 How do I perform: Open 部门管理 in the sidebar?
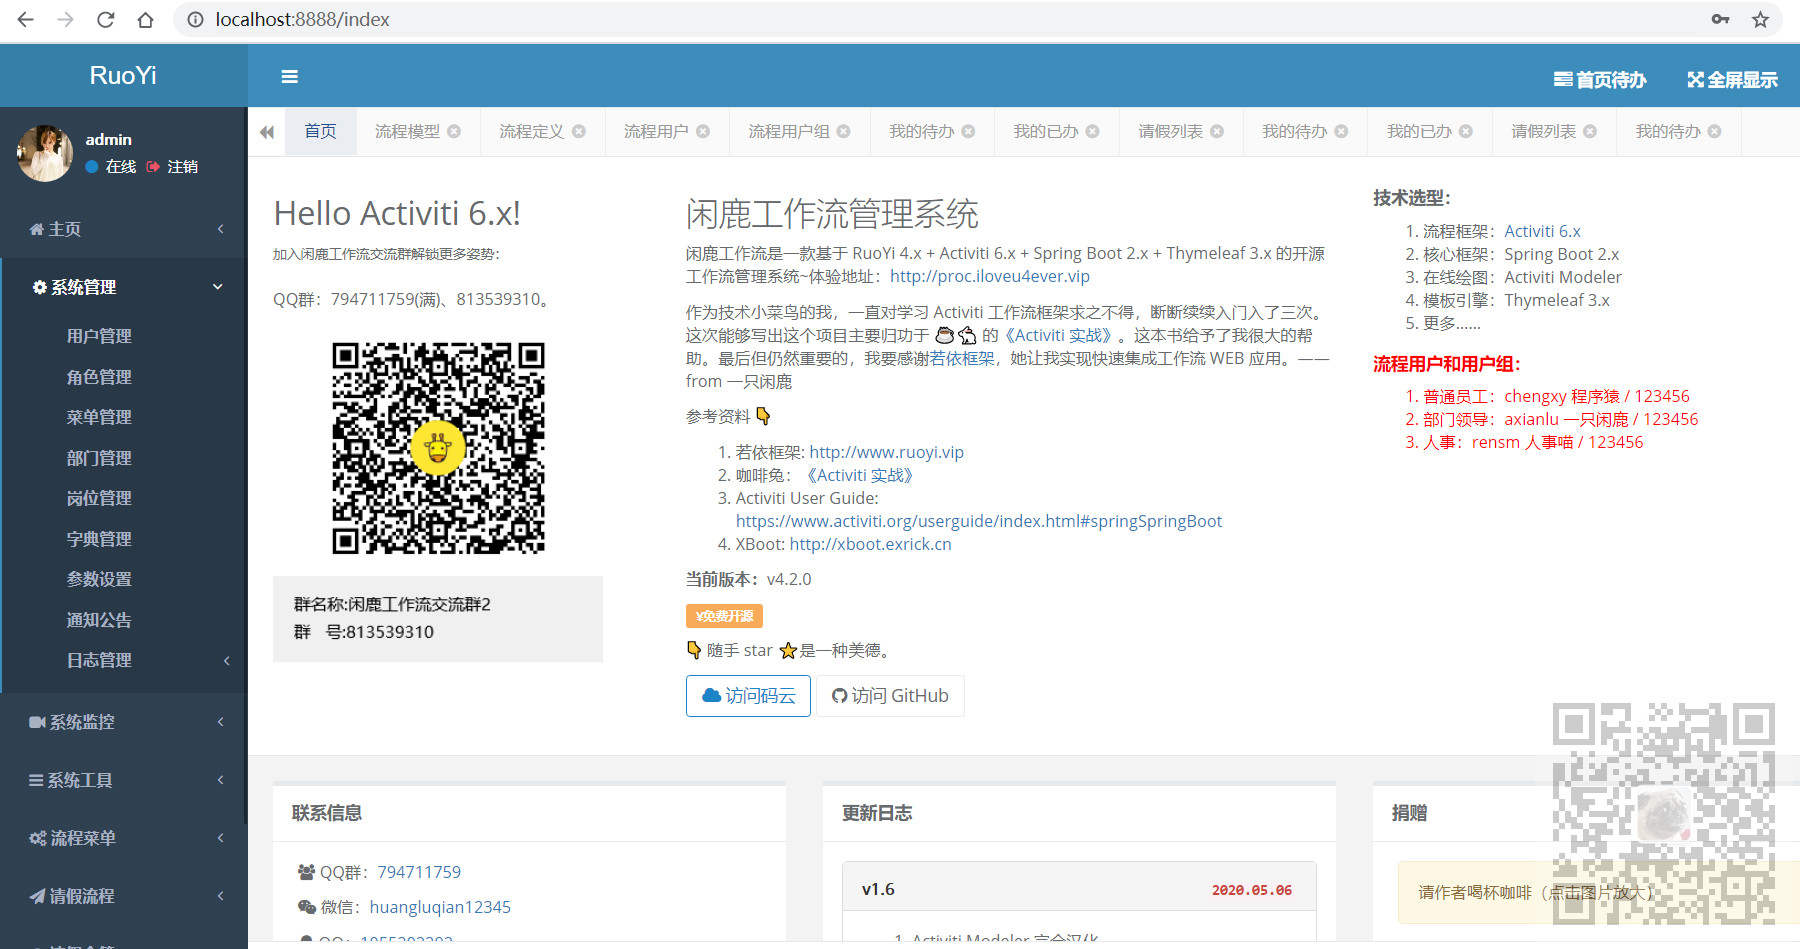(x=99, y=458)
